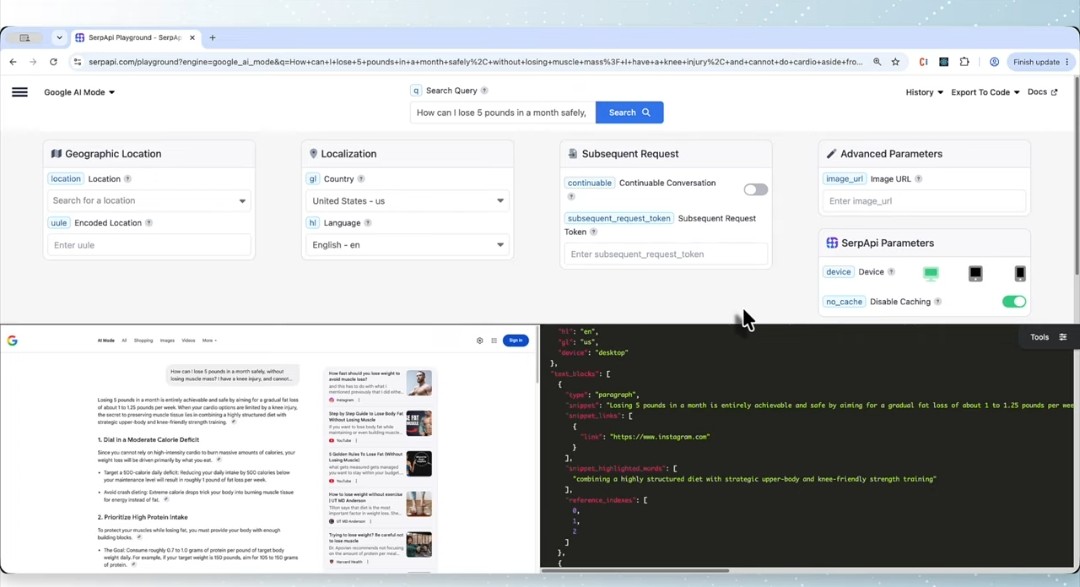
Task: Open Google apps grid in preview
Action: coord(494,340)
